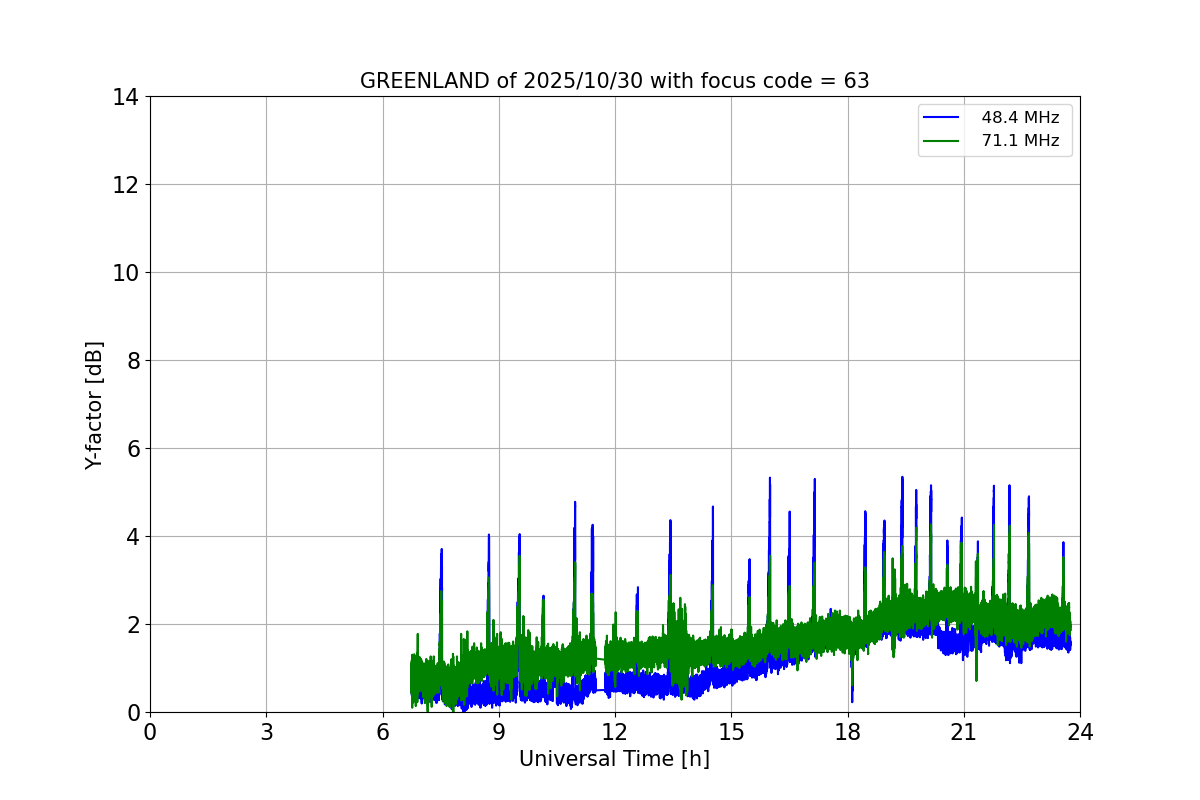The image size is (1200, 800).
Task: Select the 48.4 MHz legend label
Action: point(1020,117)
